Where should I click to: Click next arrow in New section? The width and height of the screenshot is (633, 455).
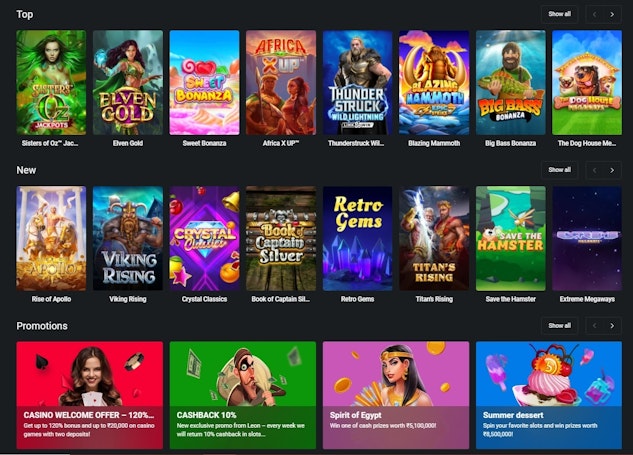point(612,170)
